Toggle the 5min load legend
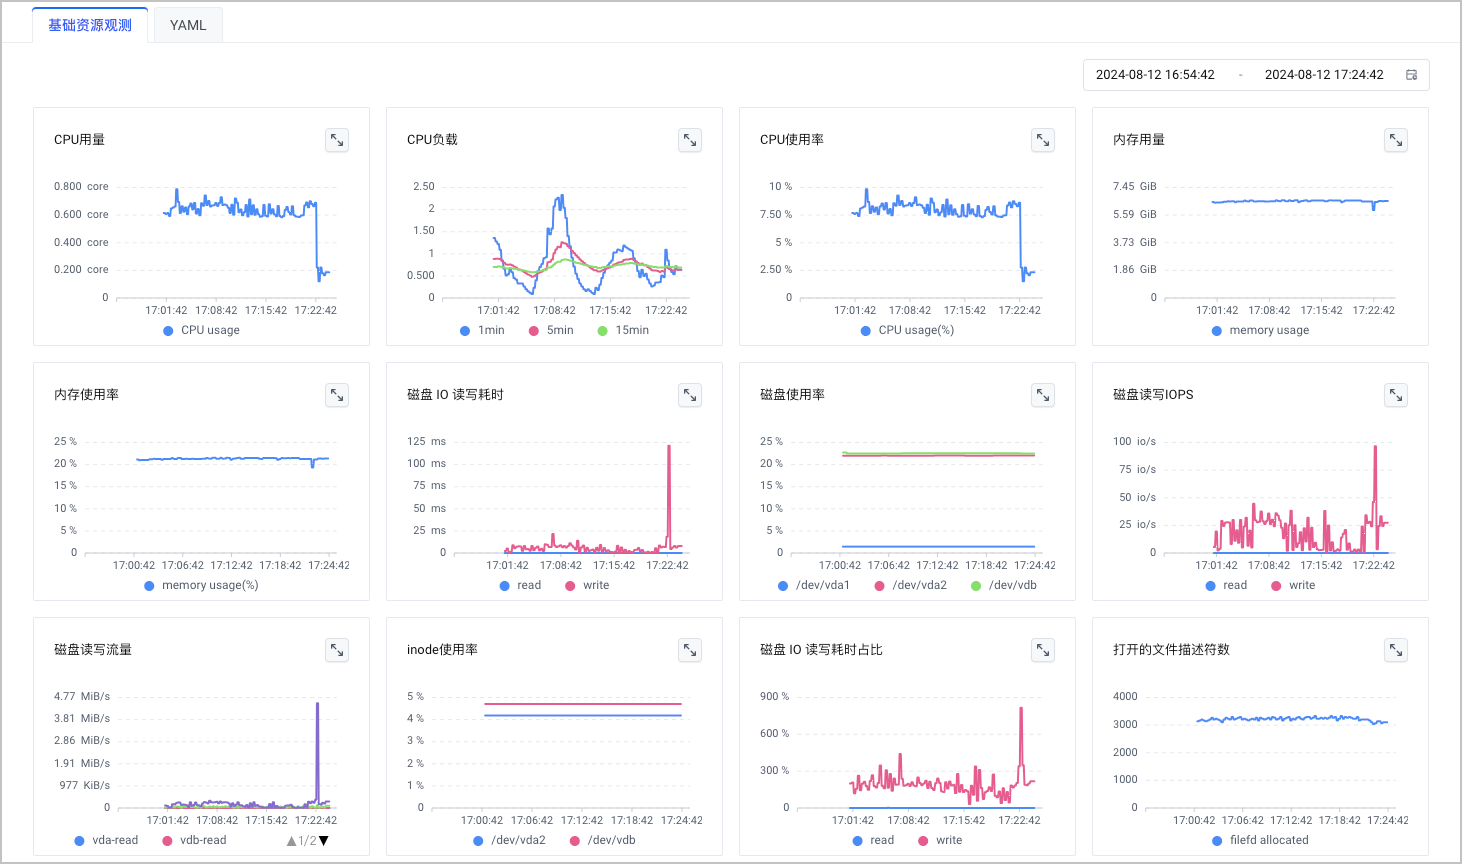 [x=551, y=330]
